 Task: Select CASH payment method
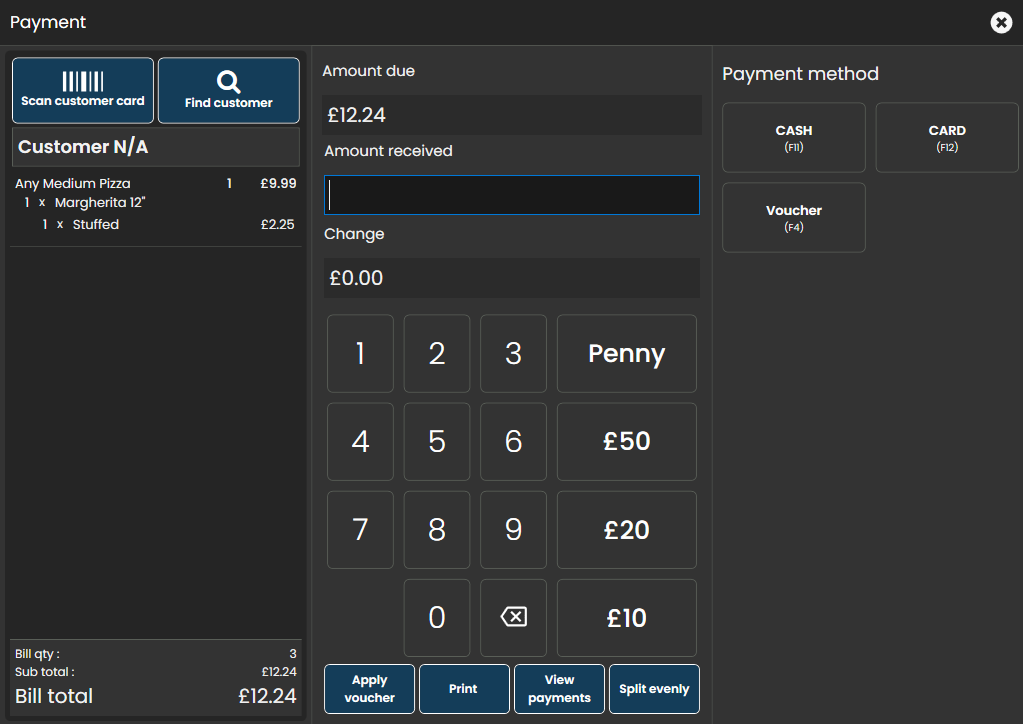794,137
